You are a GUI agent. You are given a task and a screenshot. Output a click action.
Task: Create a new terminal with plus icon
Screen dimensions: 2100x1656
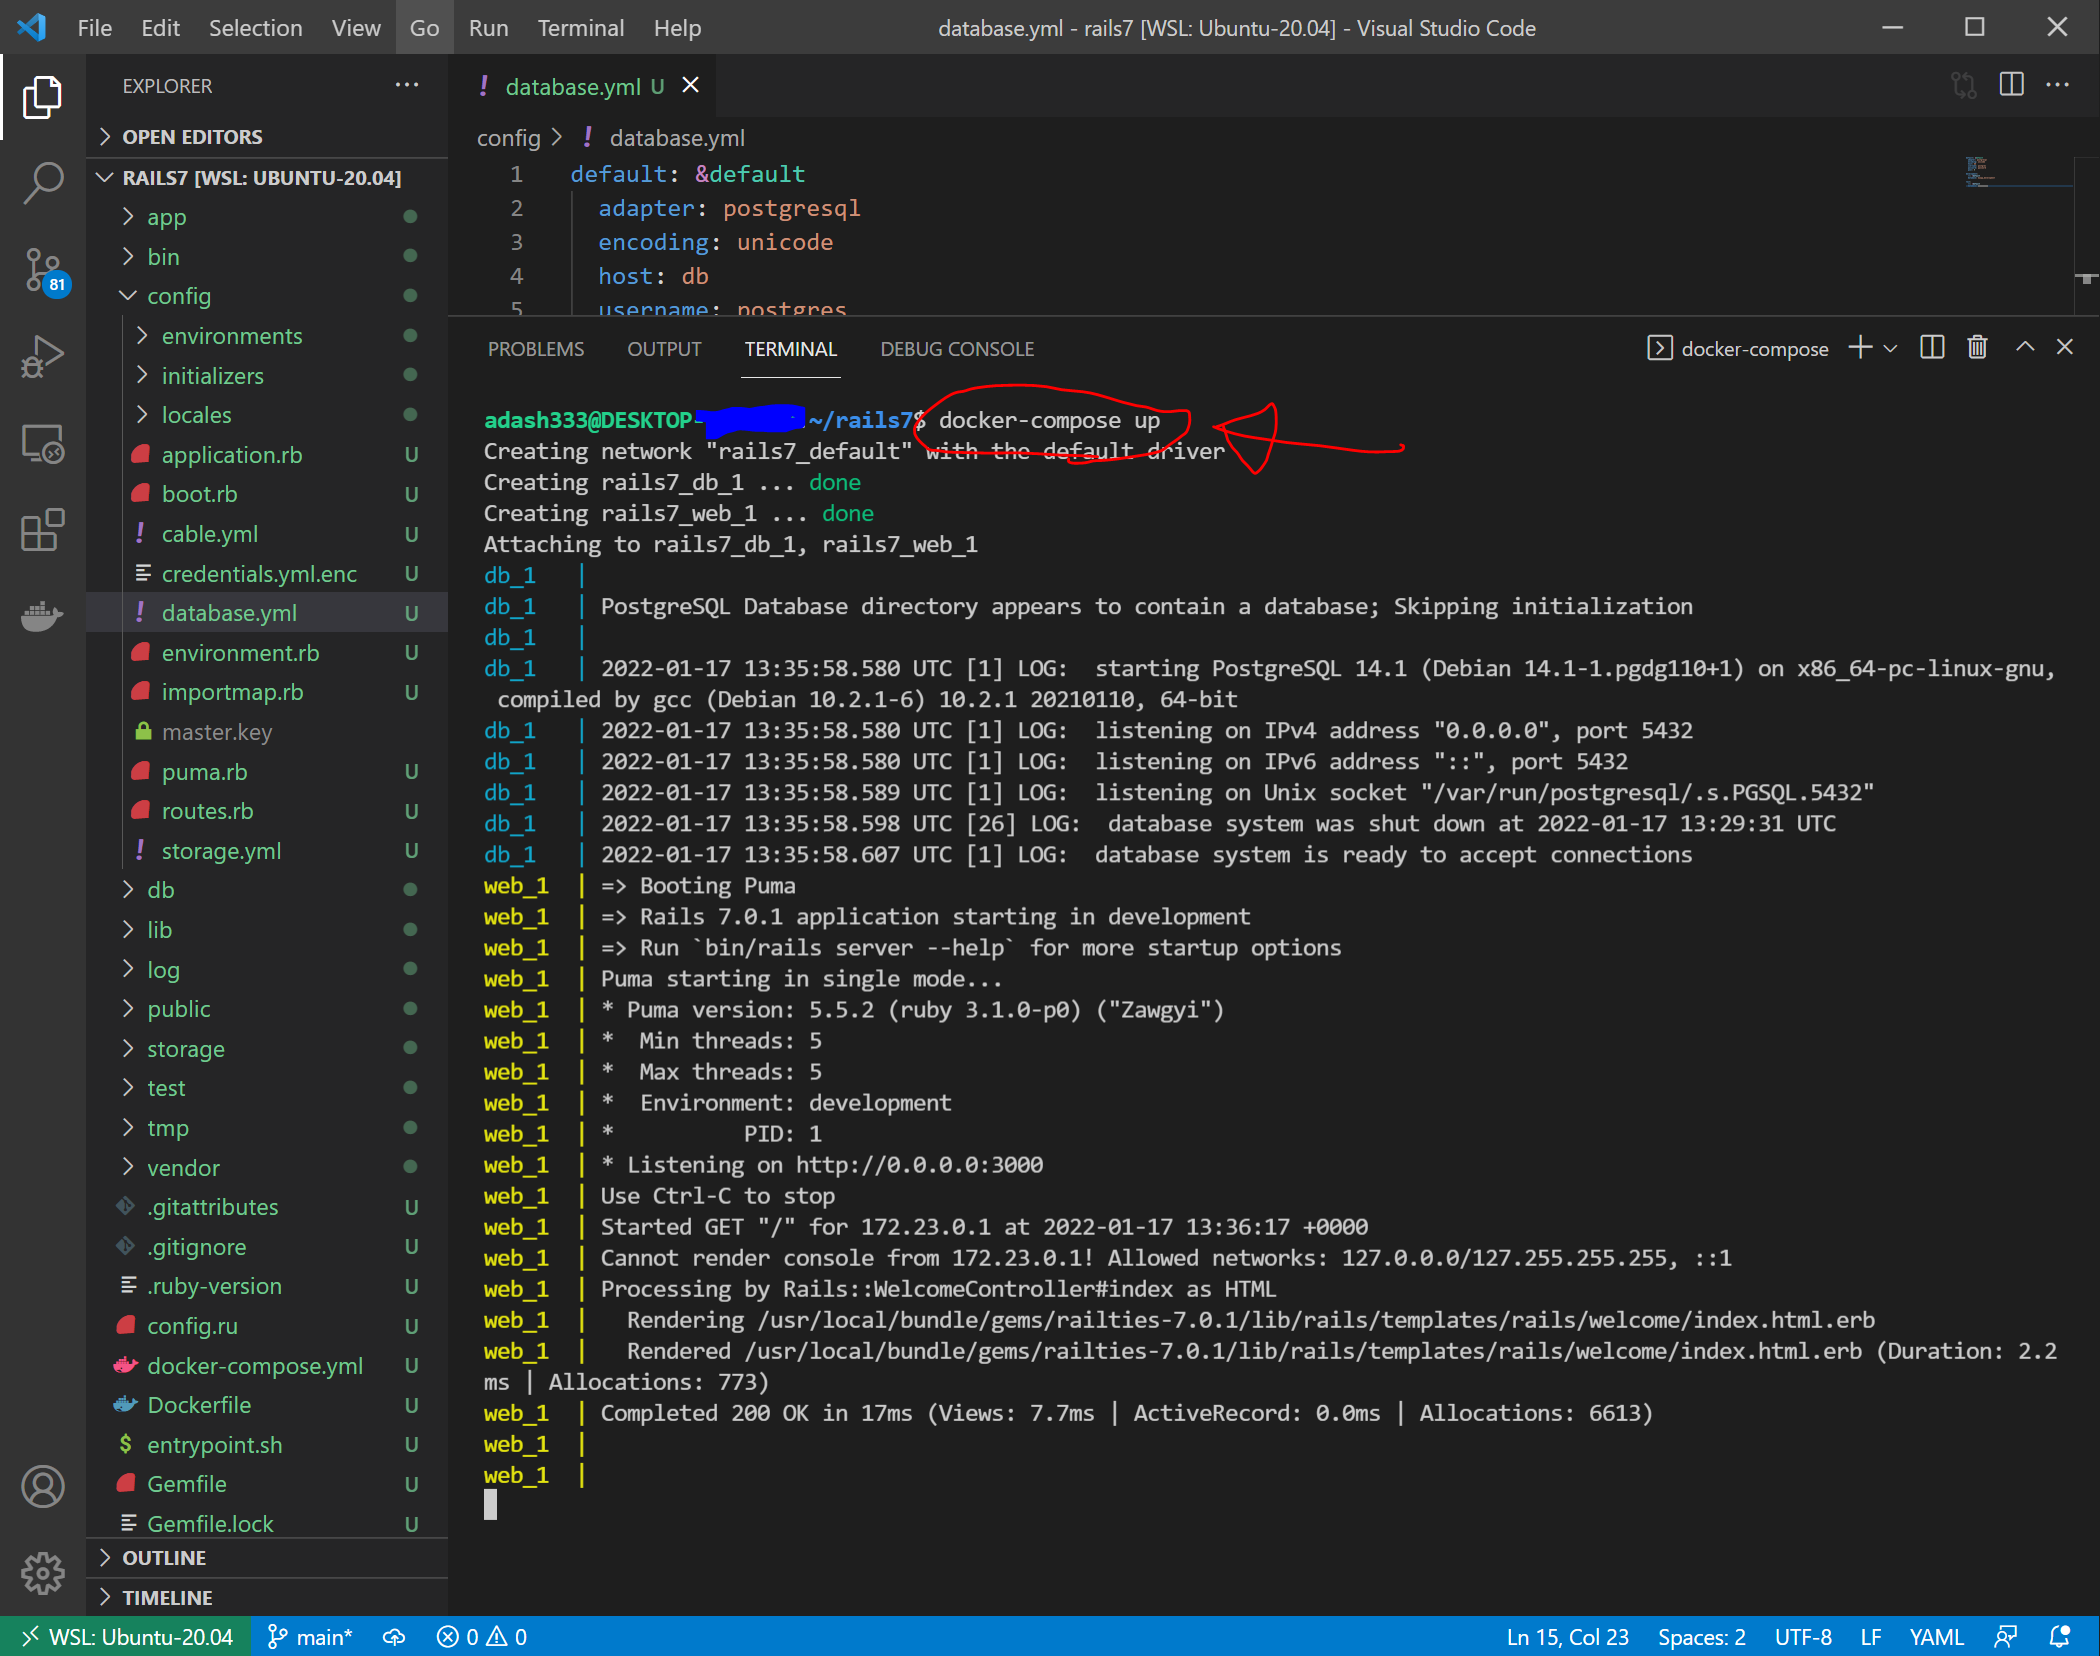click(1860, 348)
